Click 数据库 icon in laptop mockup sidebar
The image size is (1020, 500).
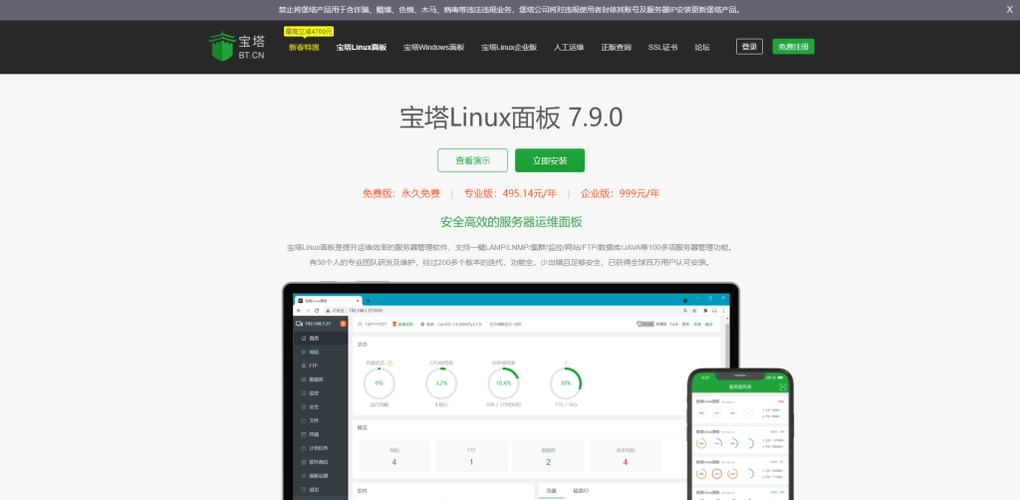pyautogui.click(x=303, y=379)
